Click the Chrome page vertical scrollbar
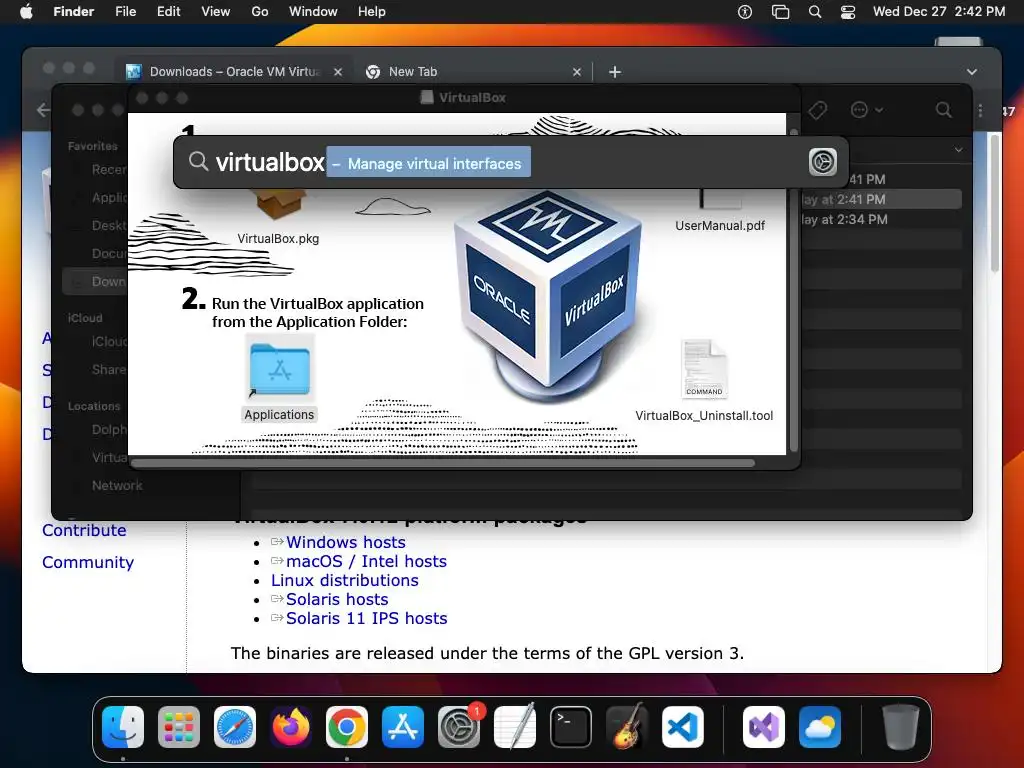The image size is (1024, 768). click(x=995, y=202)
